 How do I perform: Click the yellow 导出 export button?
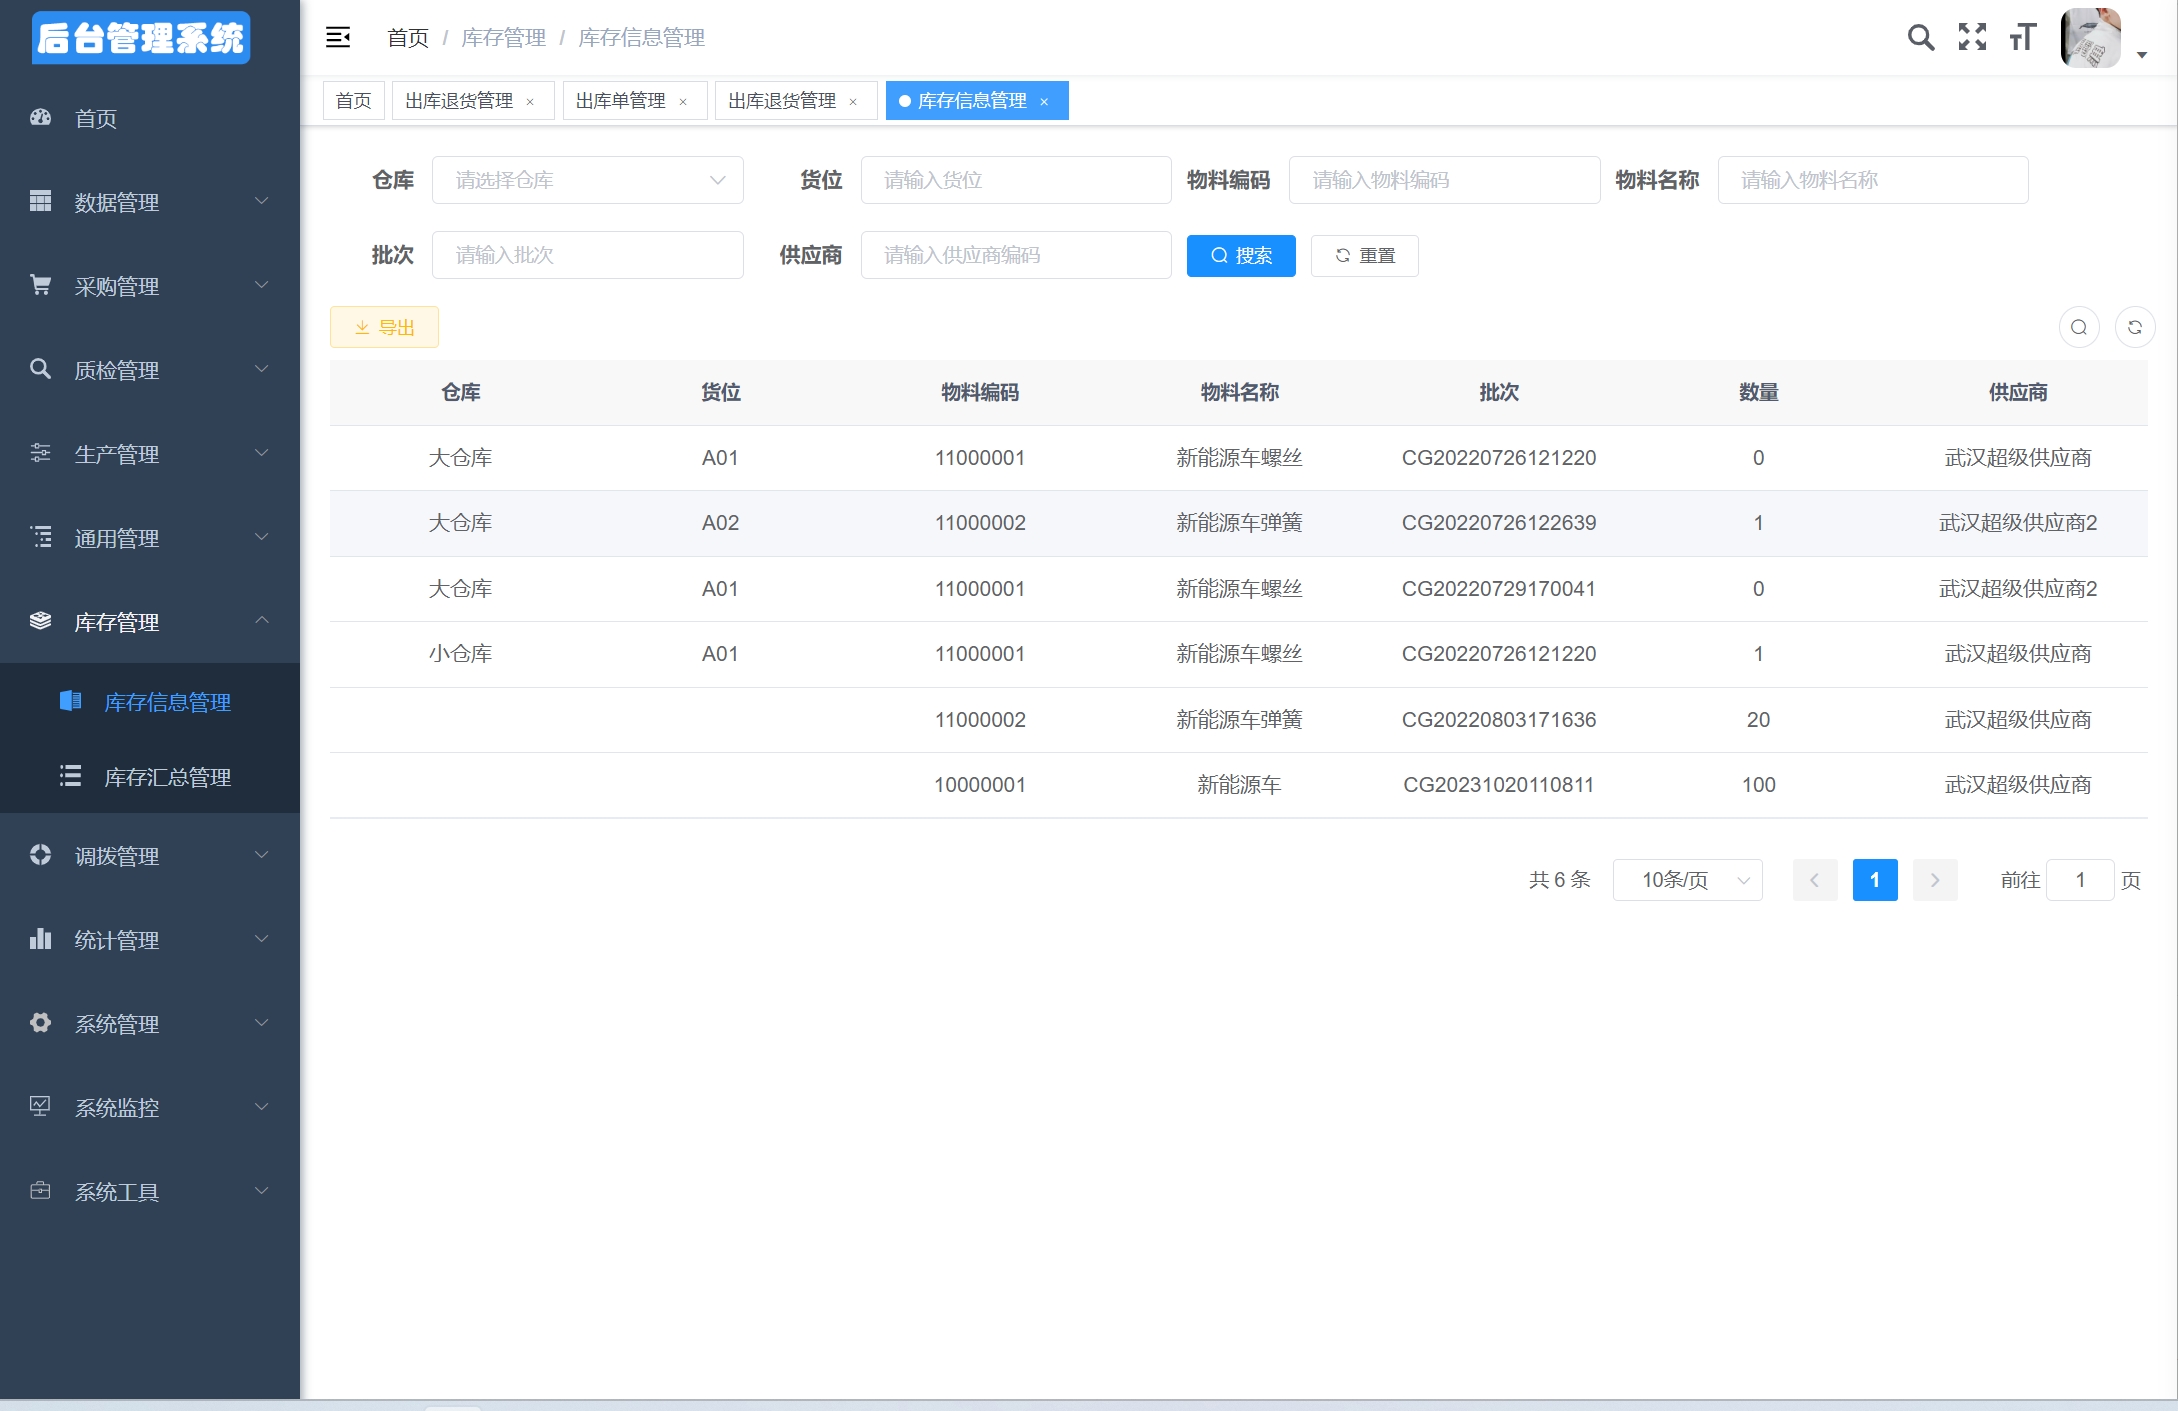click(x=384, y=327)
